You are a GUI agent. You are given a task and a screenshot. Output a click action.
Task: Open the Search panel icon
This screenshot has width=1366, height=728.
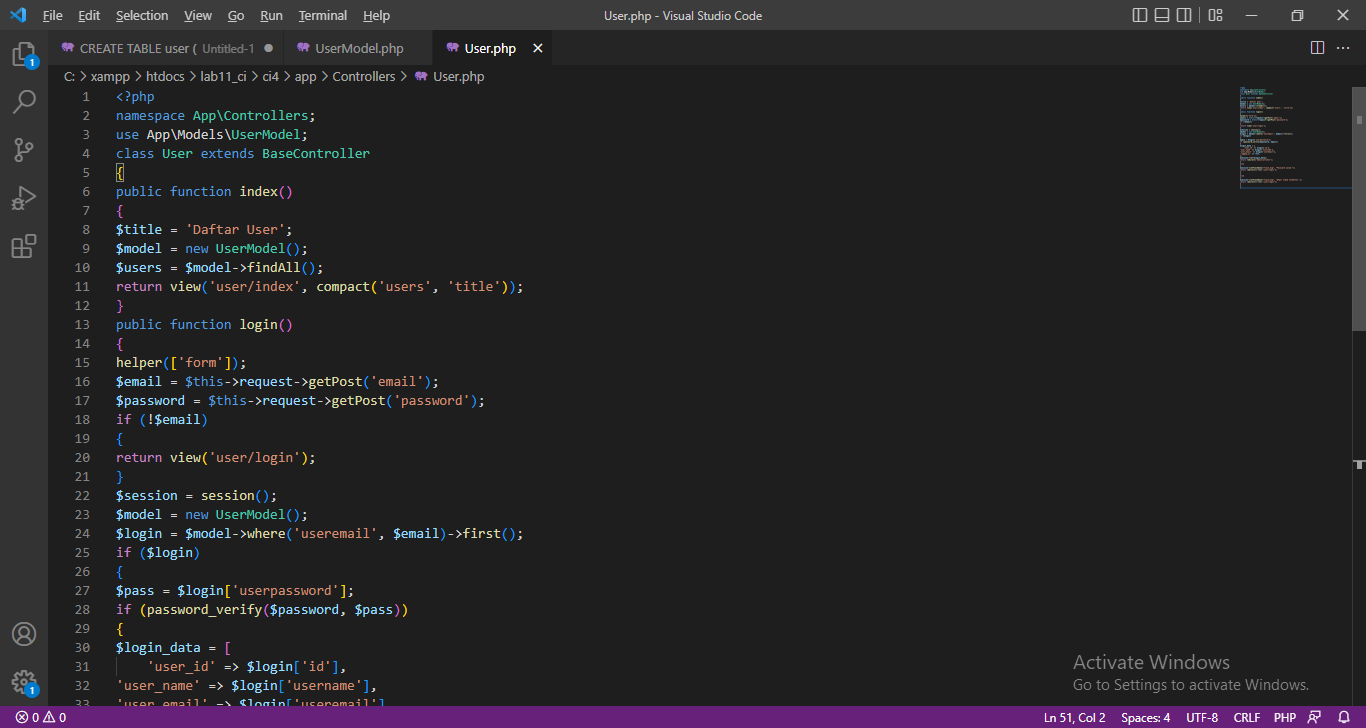pyautogui.click(x=24, y=101)
